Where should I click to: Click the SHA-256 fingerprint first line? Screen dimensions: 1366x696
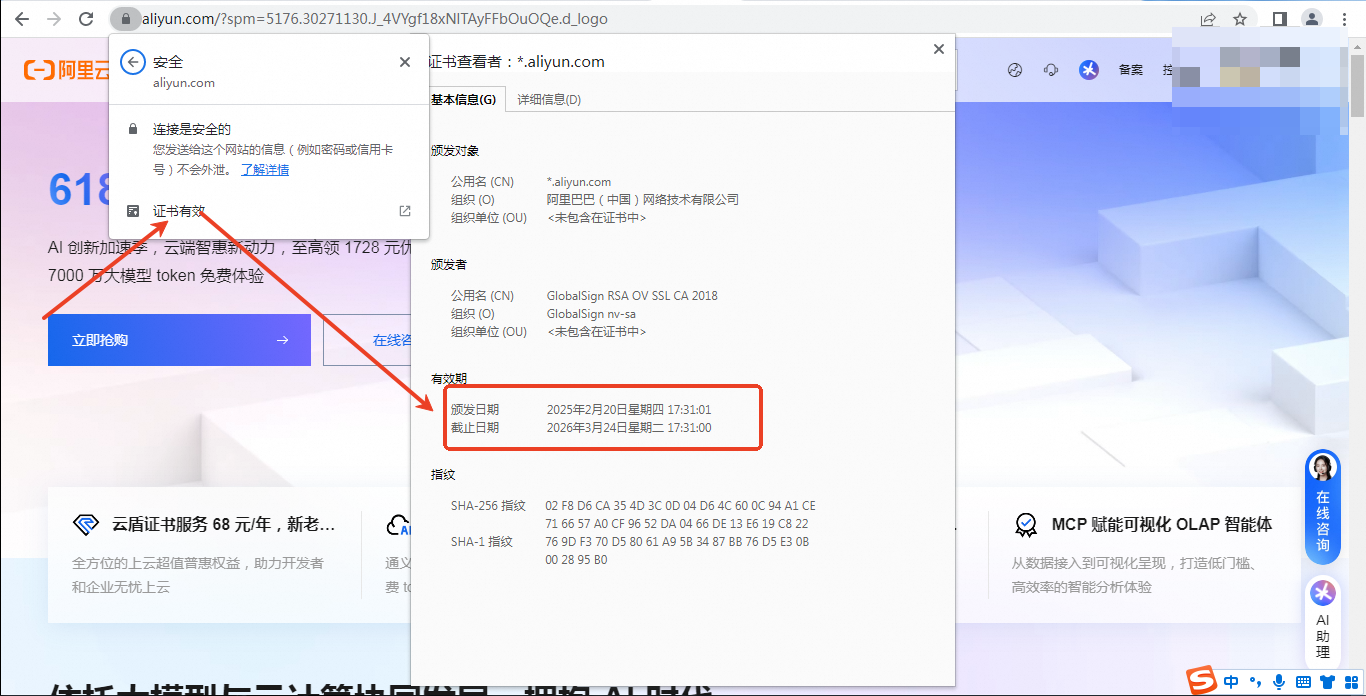(x=680, y=506)
